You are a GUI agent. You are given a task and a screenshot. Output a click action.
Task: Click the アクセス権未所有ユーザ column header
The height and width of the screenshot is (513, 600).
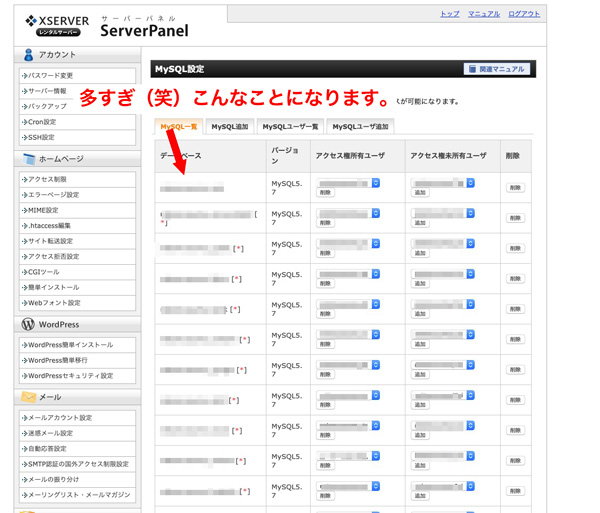[453, 156]
